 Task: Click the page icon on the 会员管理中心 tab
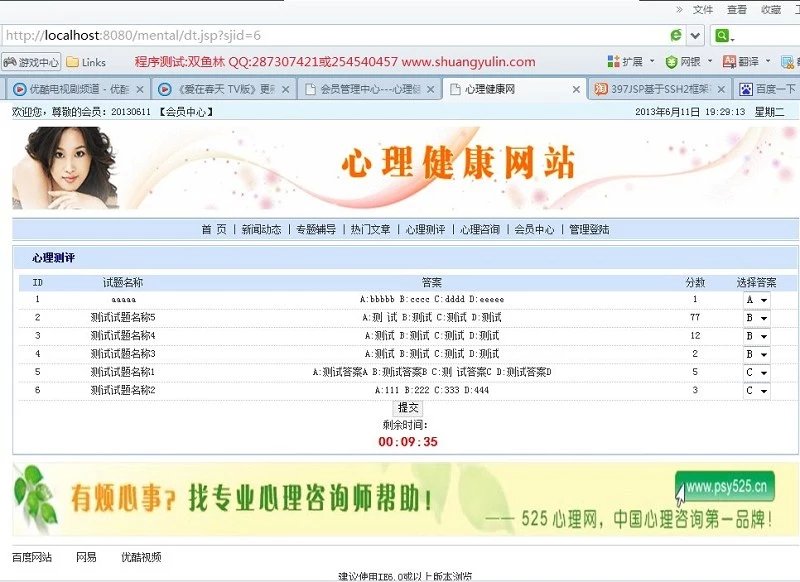click(x=310, y=89)
